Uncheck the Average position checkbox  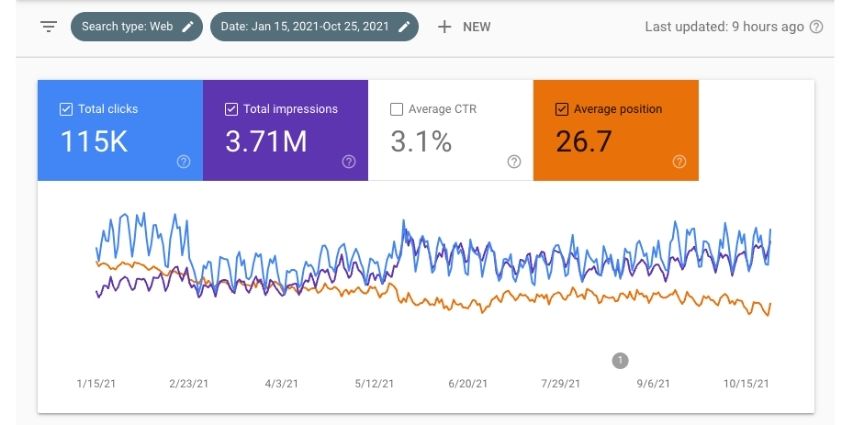(x=562, y=110)
